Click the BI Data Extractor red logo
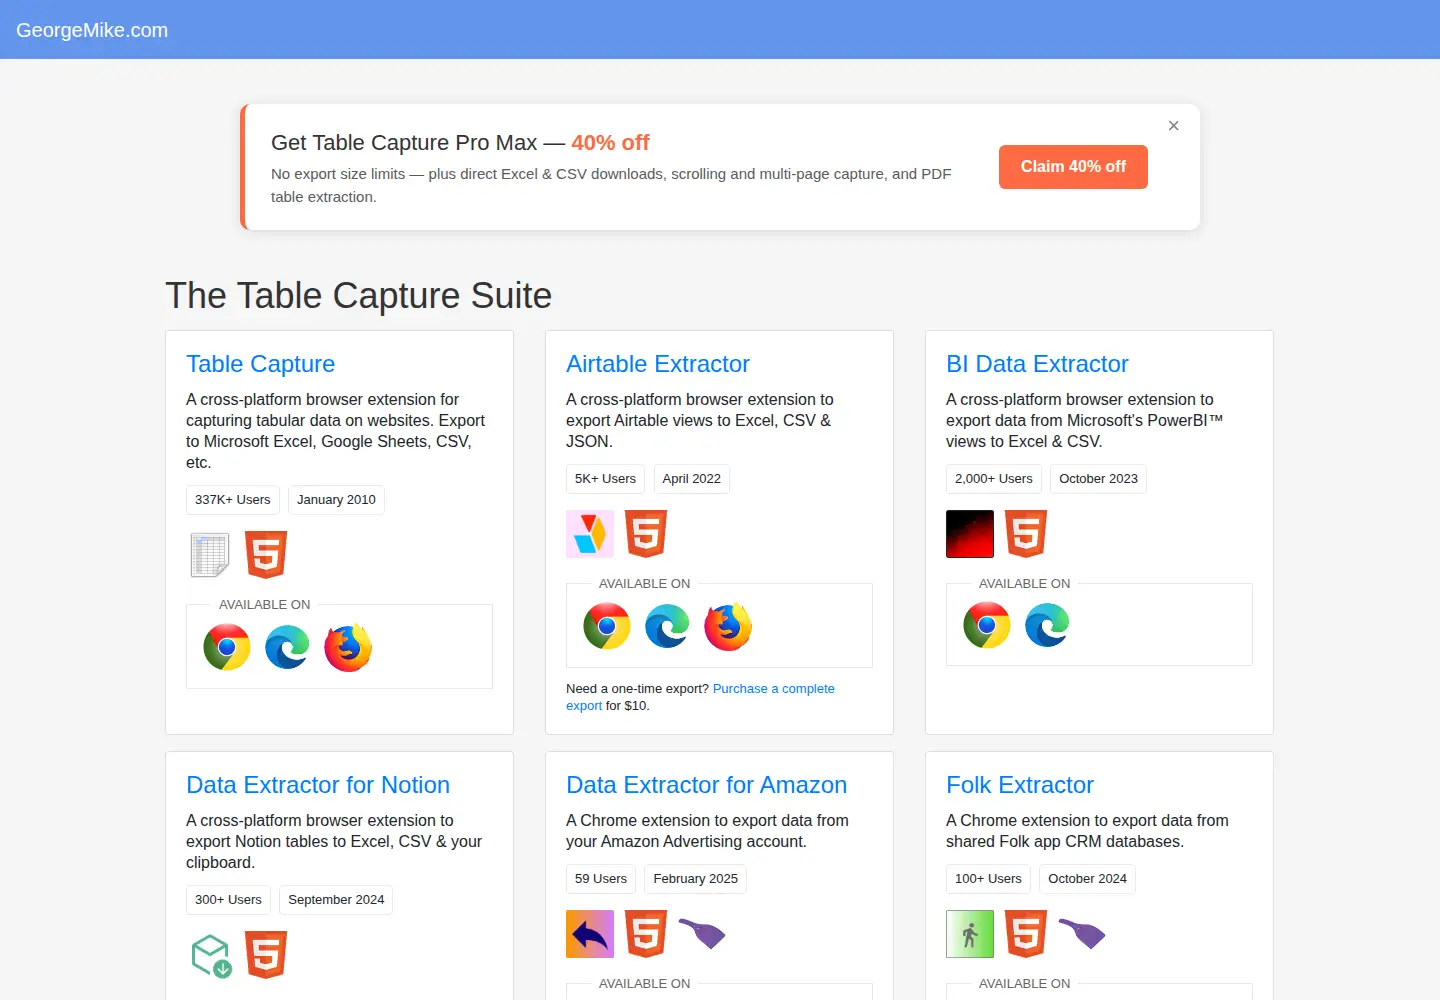The height and width of the screenshot is (1000, 1440). pyautogui.click(x=970, y=534)
